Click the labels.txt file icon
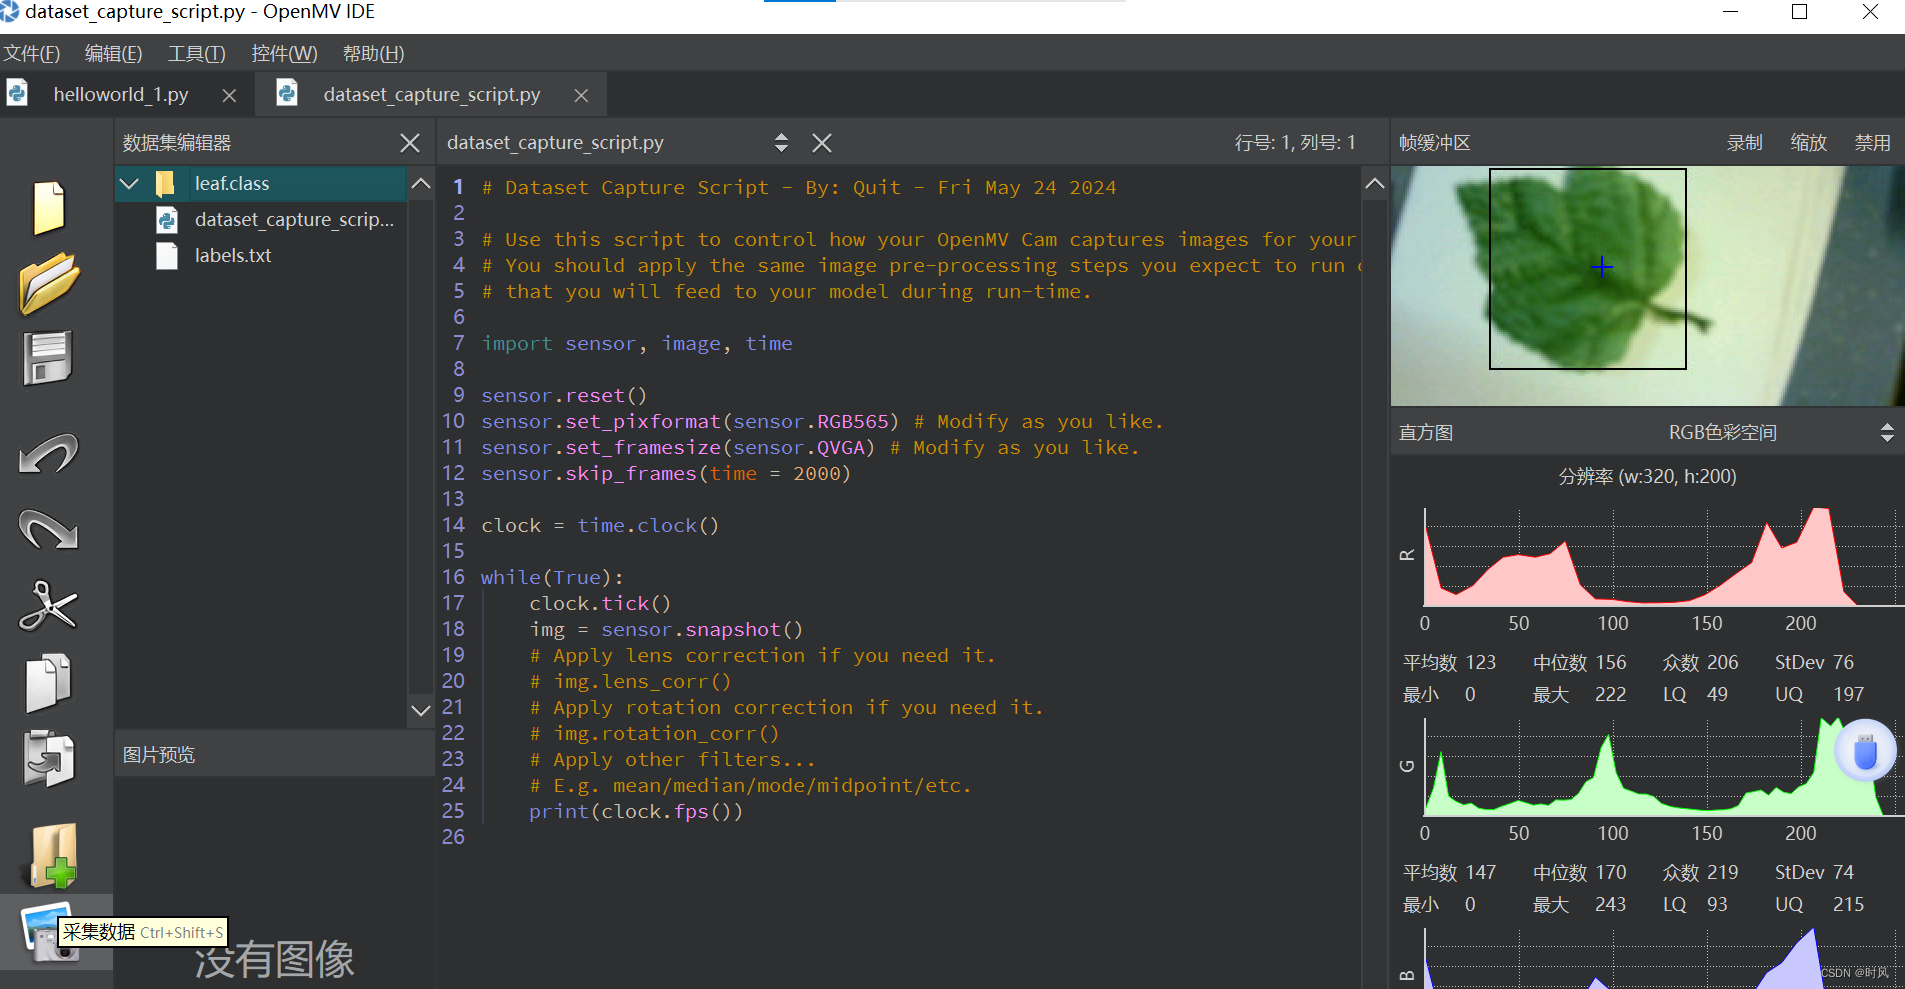The image size is (1905, 989). (x=167, y=256)
